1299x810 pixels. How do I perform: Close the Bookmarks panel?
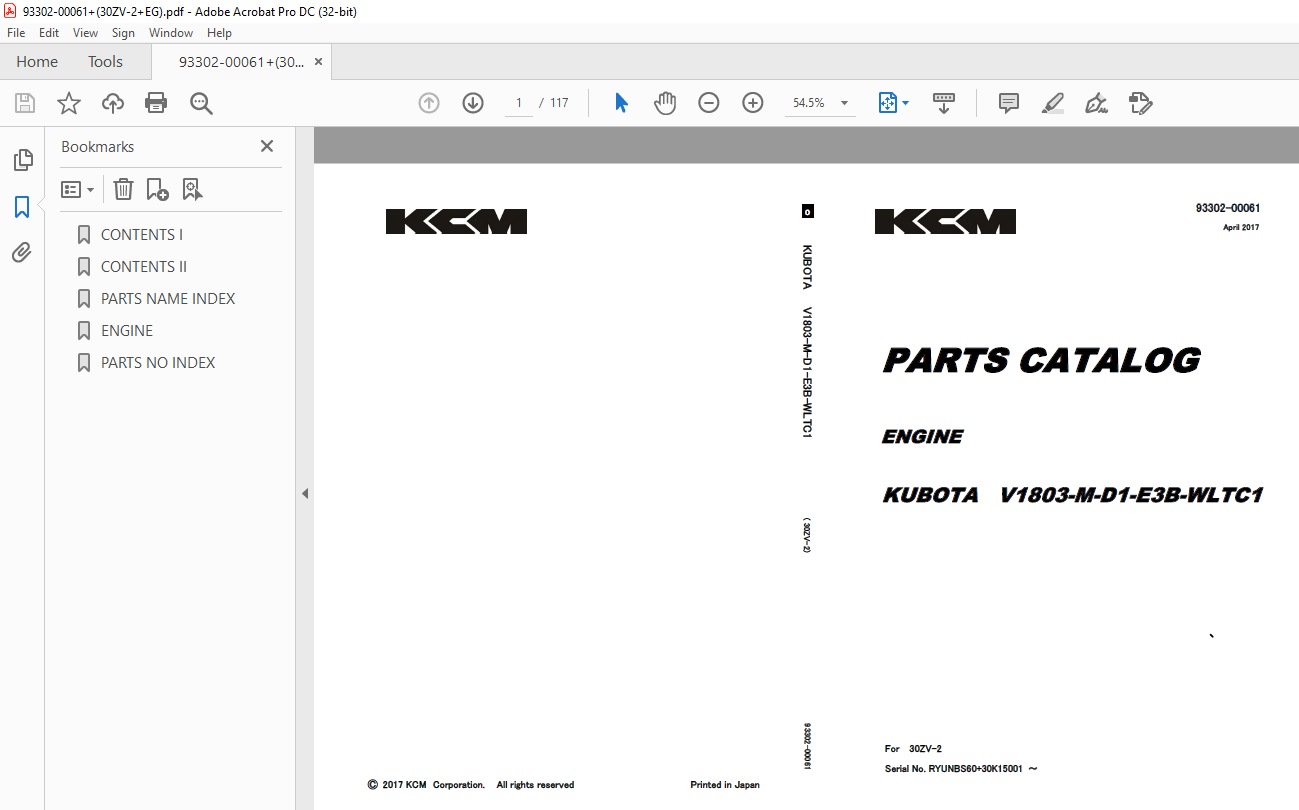pyautogui.click(x=267, y=146)
